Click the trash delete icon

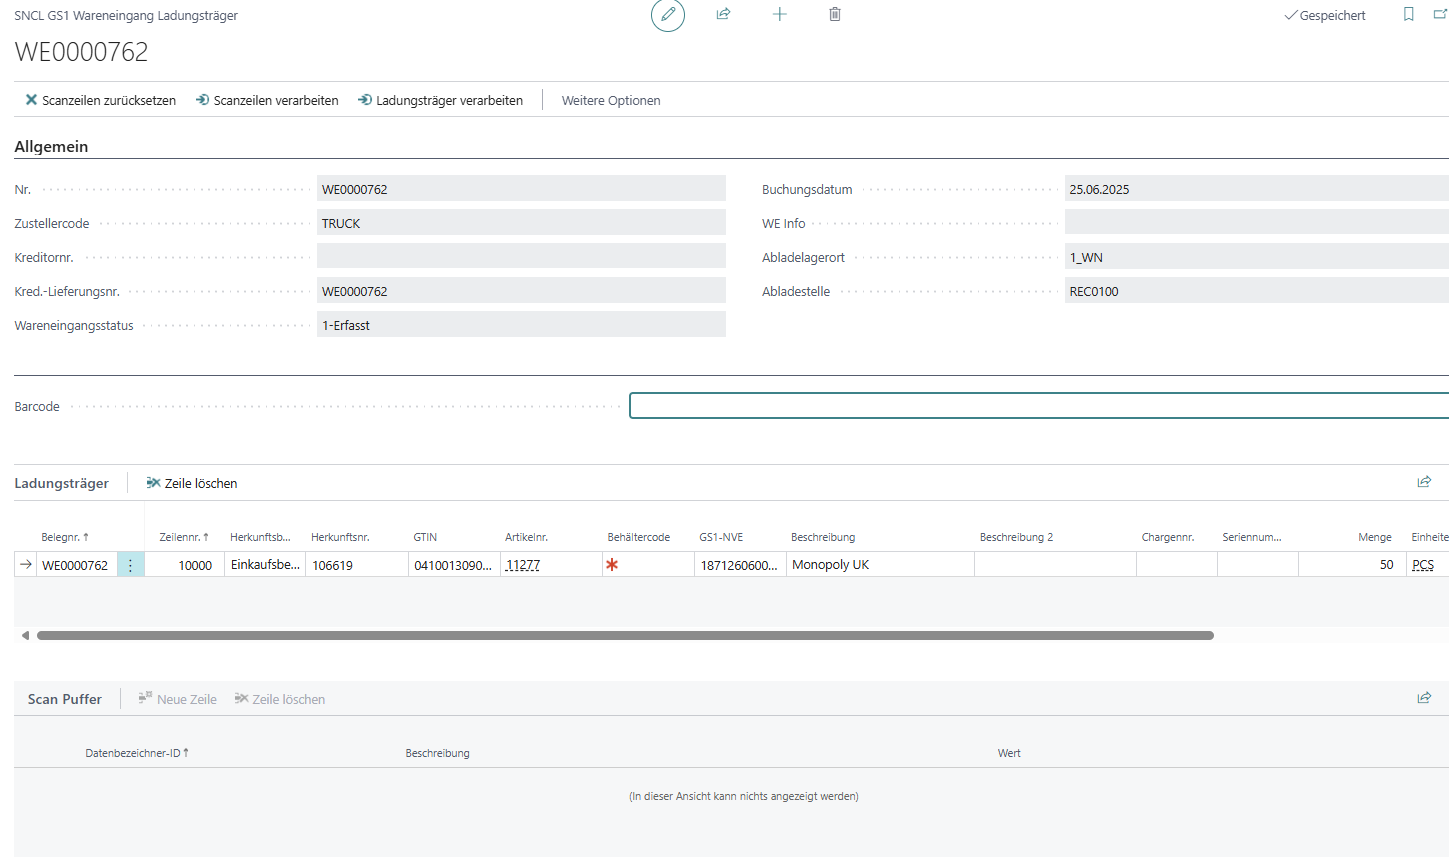(835, 14)
